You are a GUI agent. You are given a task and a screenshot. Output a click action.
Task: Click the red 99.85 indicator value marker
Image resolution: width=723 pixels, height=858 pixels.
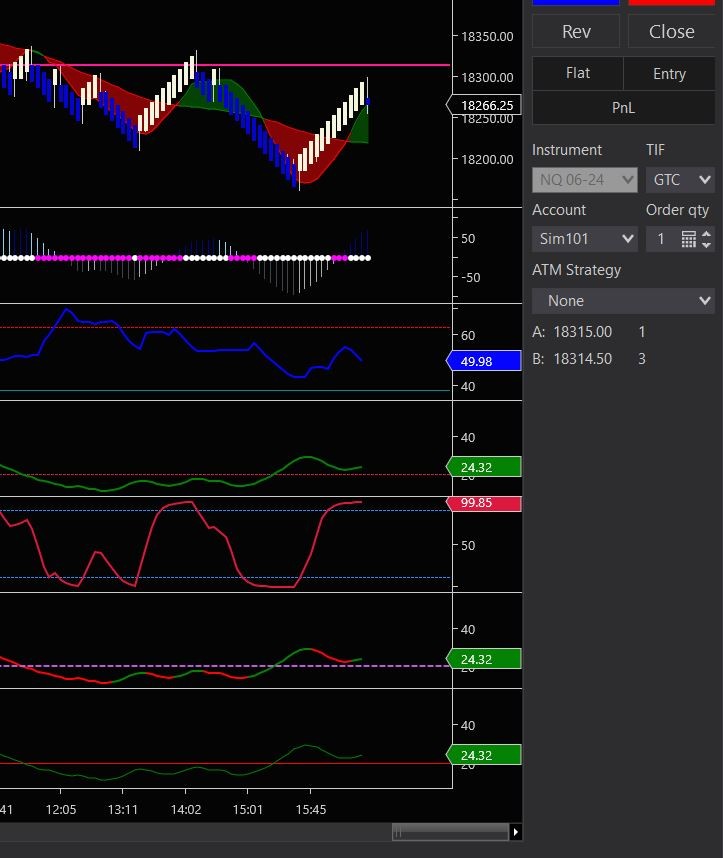coord(484,503)
